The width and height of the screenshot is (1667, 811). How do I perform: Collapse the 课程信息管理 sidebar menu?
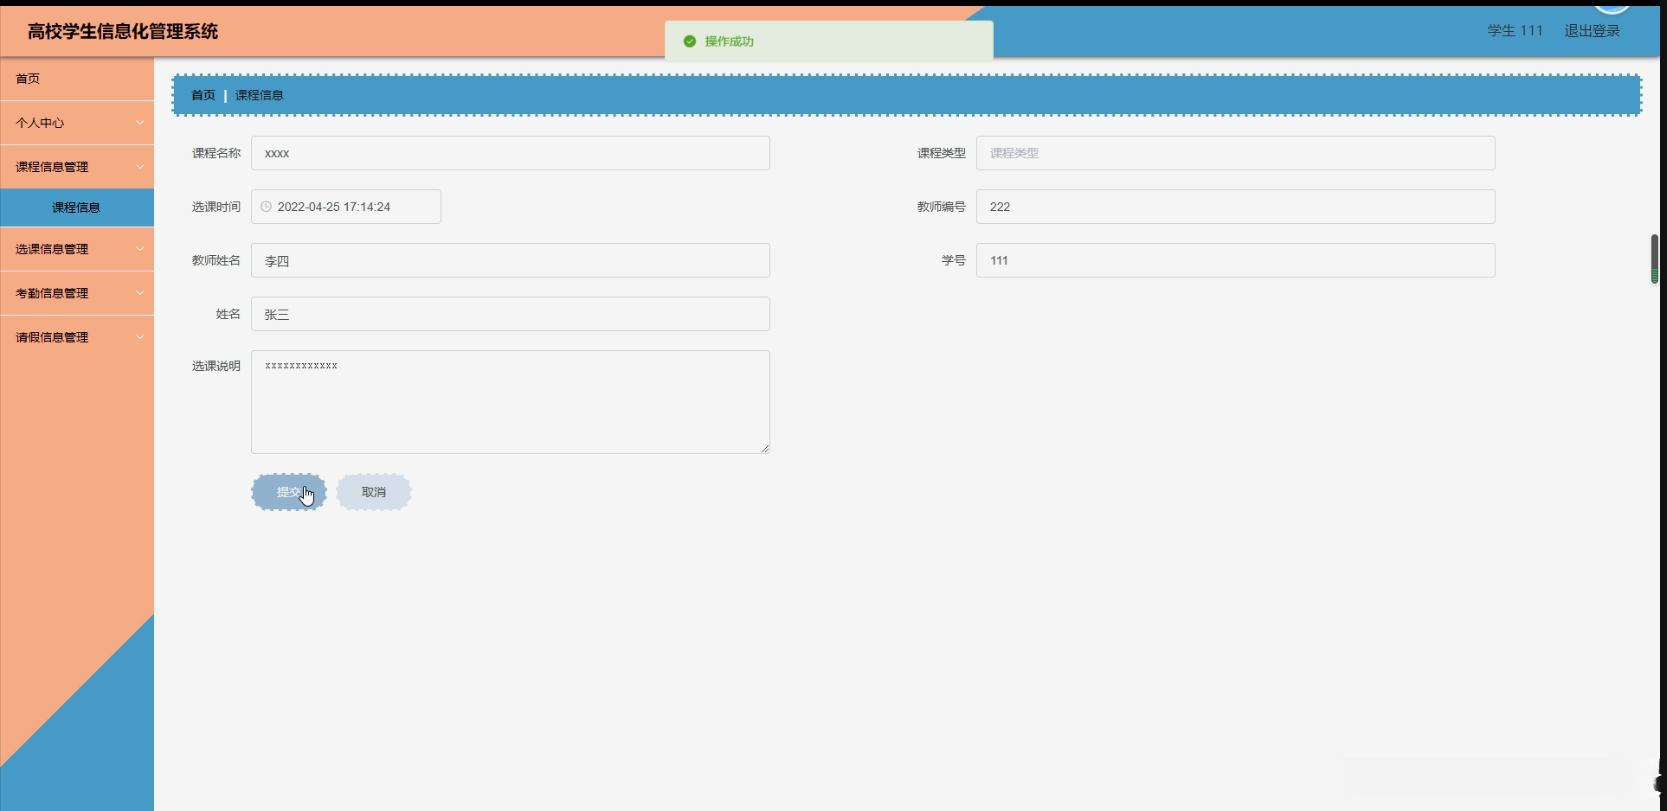77,167
